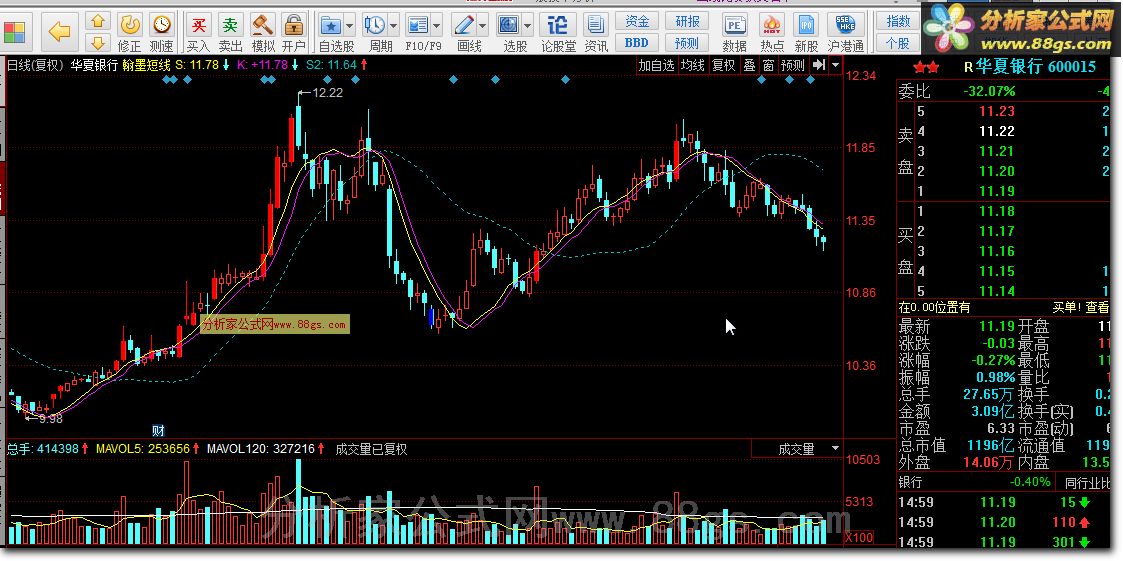1123x561 pixels.
Task: Click the MAVOL5: 253656 value
Action: tap(143, 449)
